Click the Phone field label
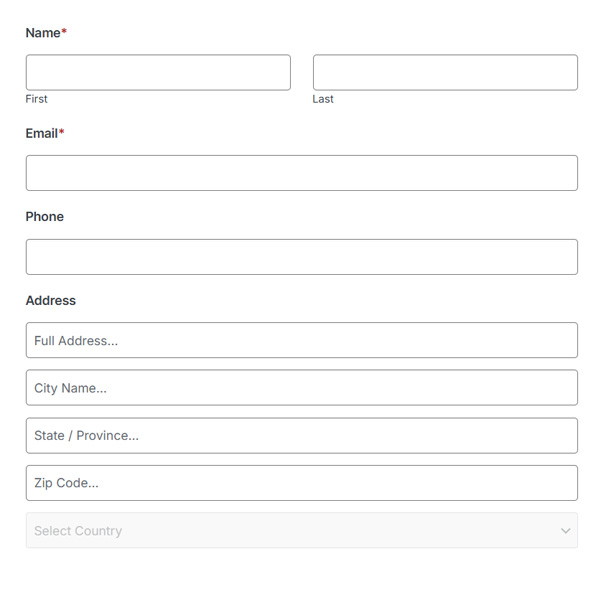600x600 pixels. coord(44,217)
